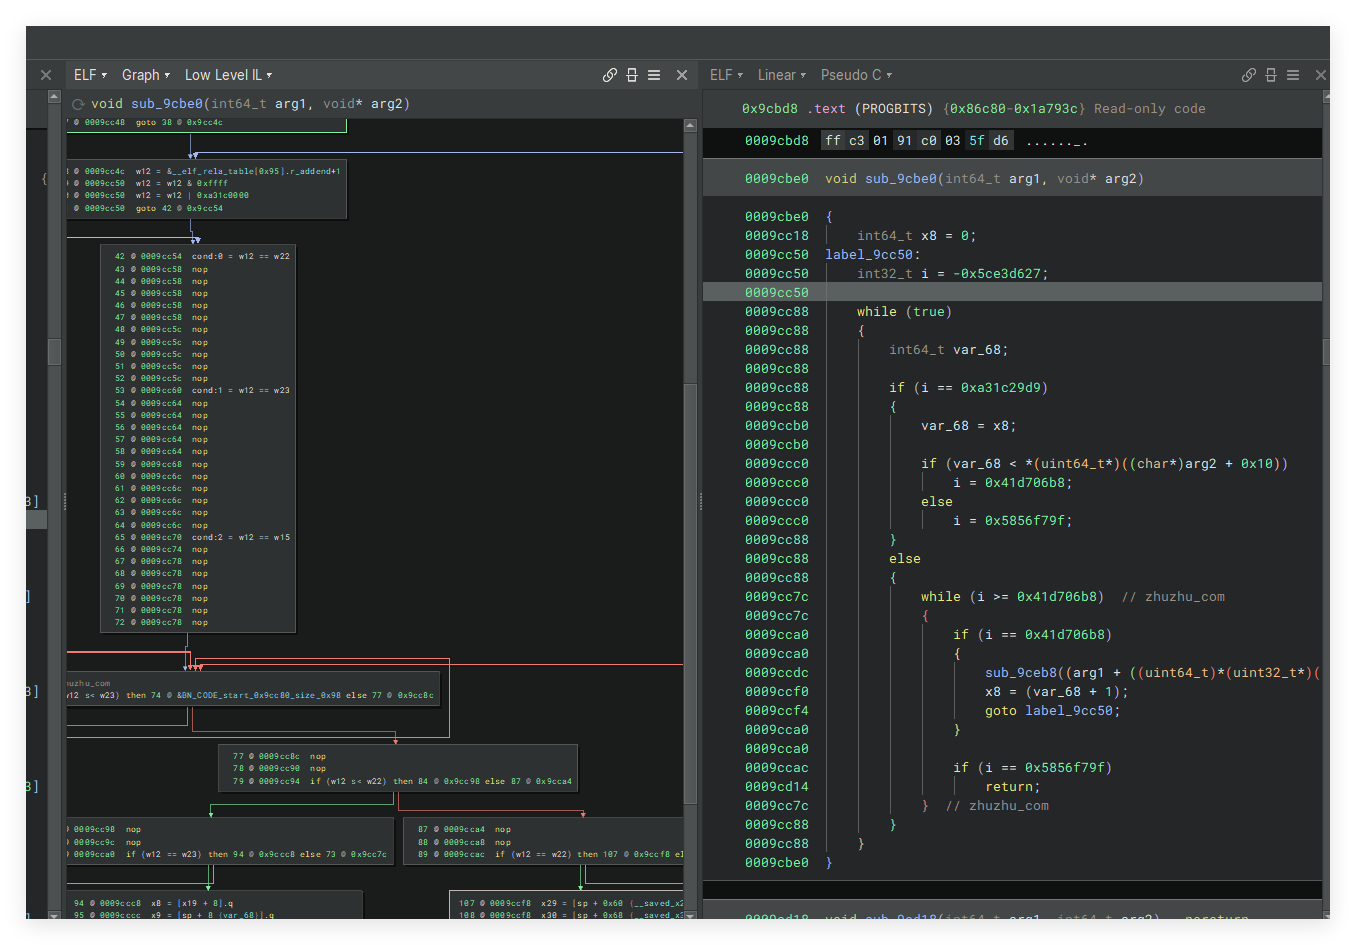The height and width of the screenshot is (945, 1356).
Task: Click the sync link icon in the Pseudo C pane header
Action: tap(1249, 75)
